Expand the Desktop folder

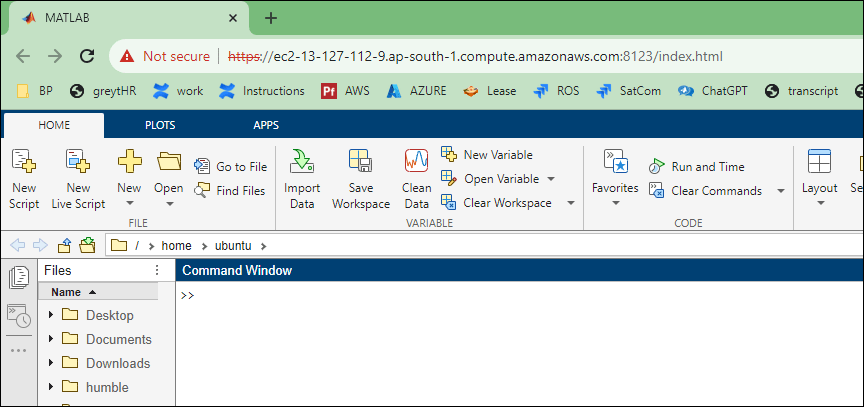point(51,314)
